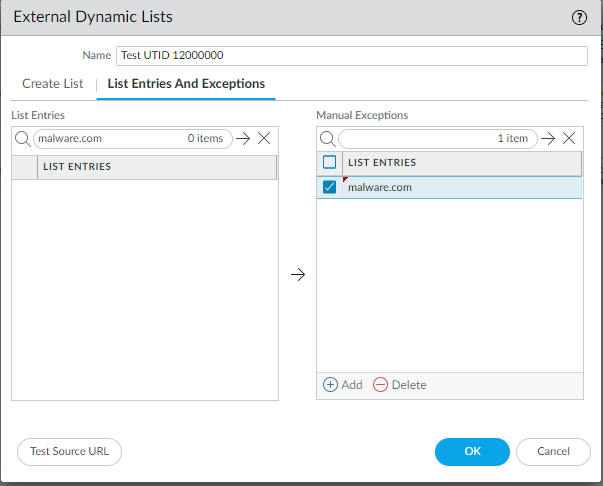
Task: Select the List Entries And Exceptions tab
Action: [x=186, y=84]
